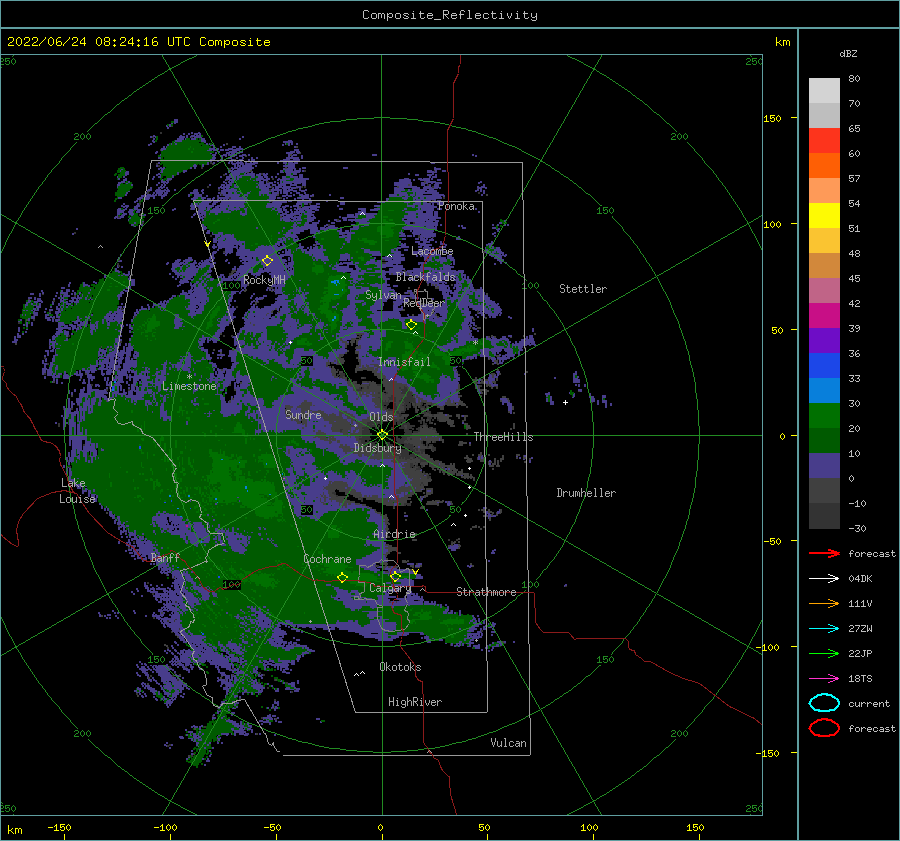Click the red forecast arrow in legend
This screenshot has width=900, height=841.
coord(824,553)
